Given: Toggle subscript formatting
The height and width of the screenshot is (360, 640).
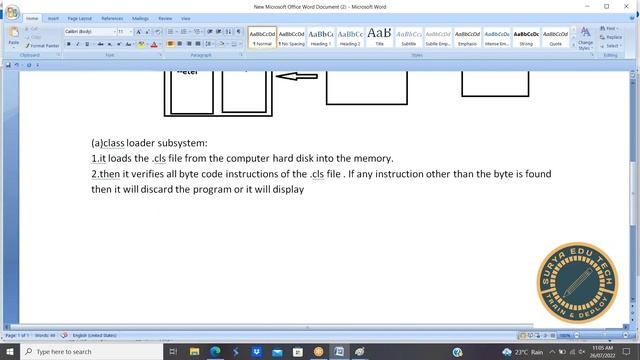Looking at the screenshot, I should [109, 44].
